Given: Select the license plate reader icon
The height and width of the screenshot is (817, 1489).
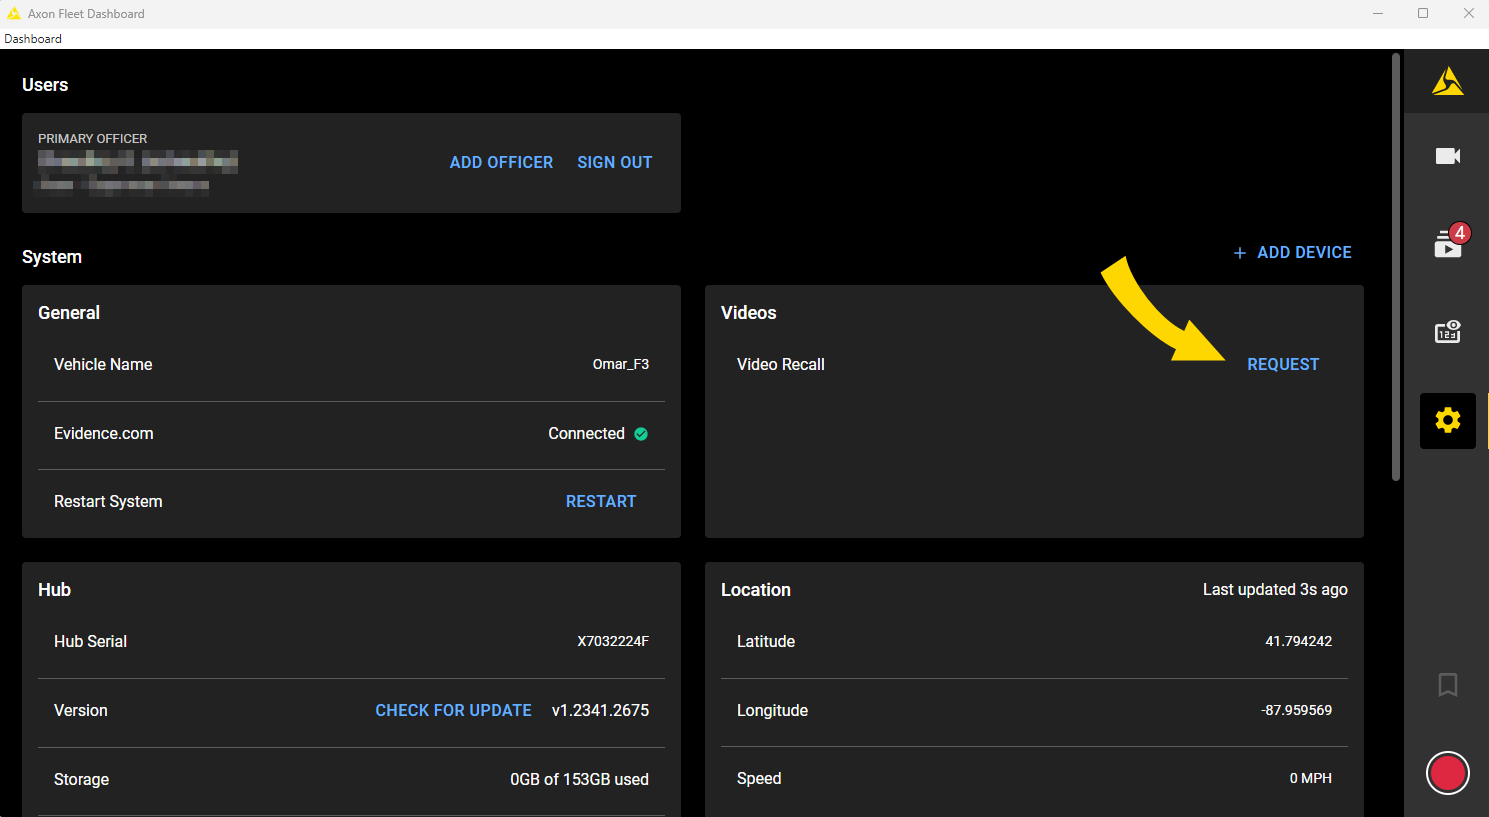Looking at the screenshot, I should tap(1447, 331).
